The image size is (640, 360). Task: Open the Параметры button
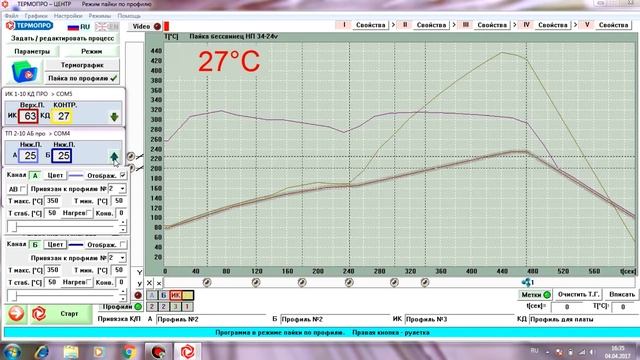pyautogui.click(x=32, y=51)
